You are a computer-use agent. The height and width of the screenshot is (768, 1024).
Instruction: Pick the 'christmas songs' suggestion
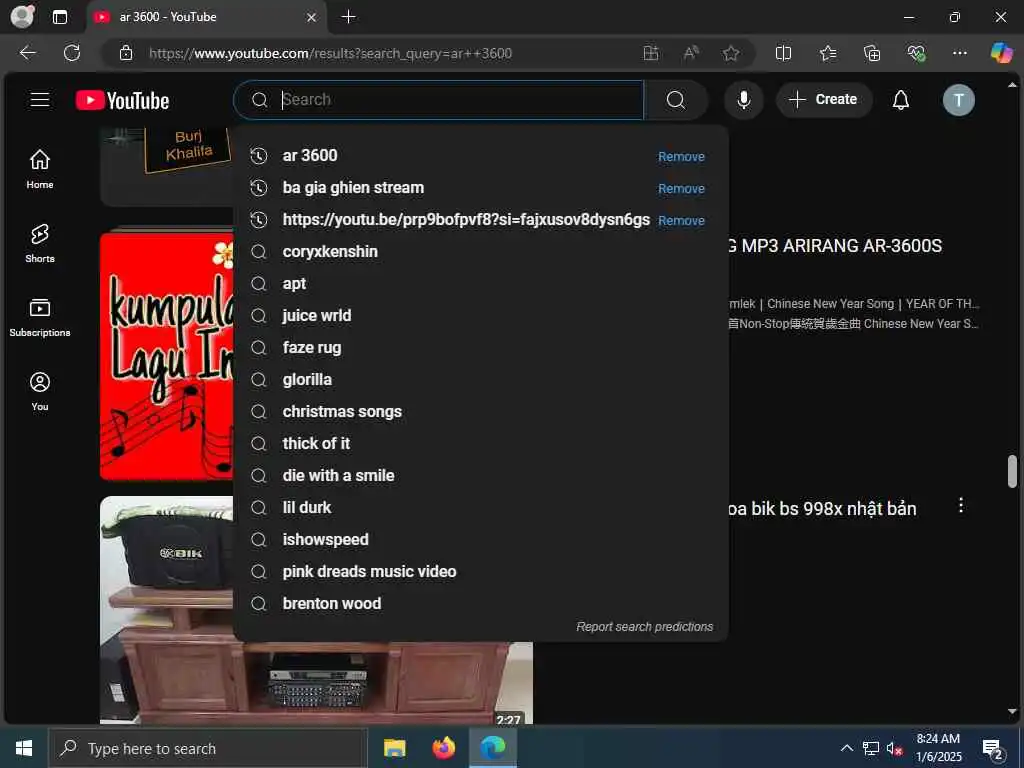480,411
